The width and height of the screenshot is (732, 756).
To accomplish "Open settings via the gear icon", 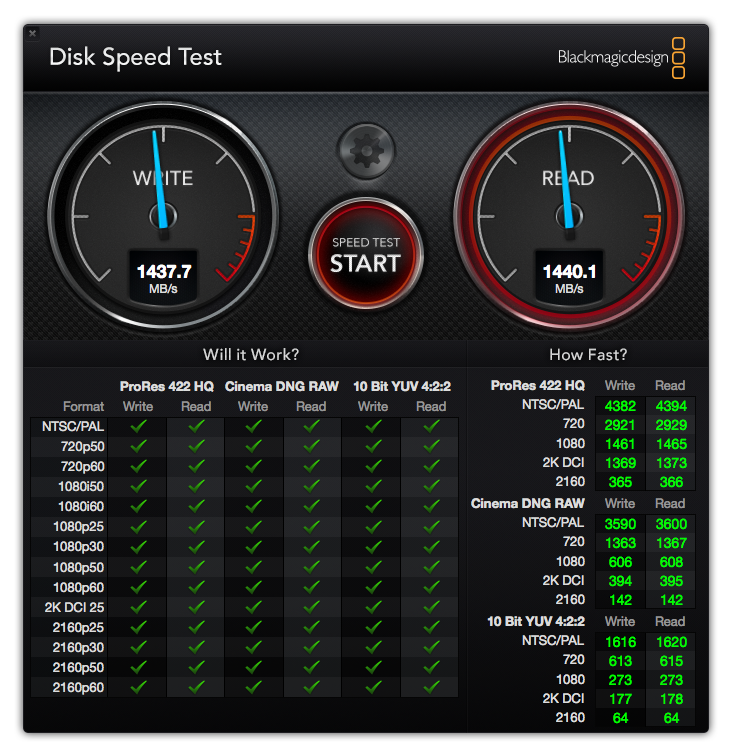I will [366, 151].
